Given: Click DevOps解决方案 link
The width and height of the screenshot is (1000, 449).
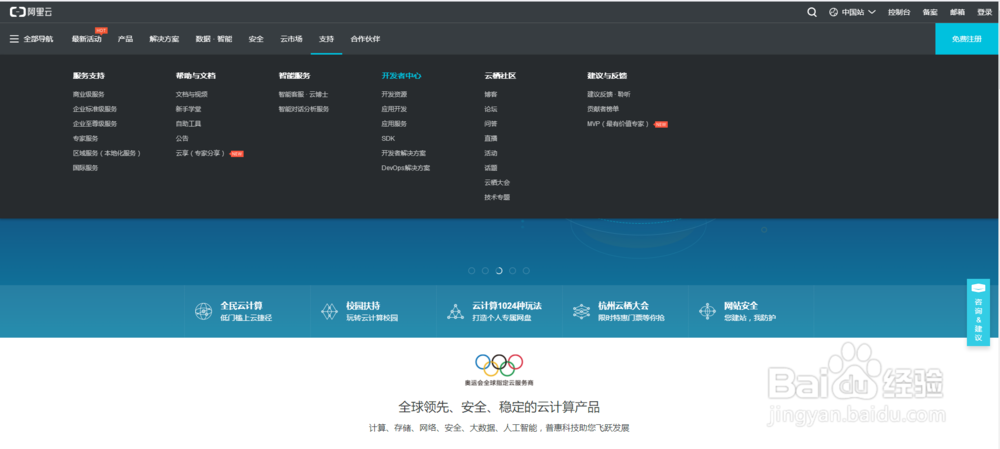Looking at the screenshot, I should point(406,168).
